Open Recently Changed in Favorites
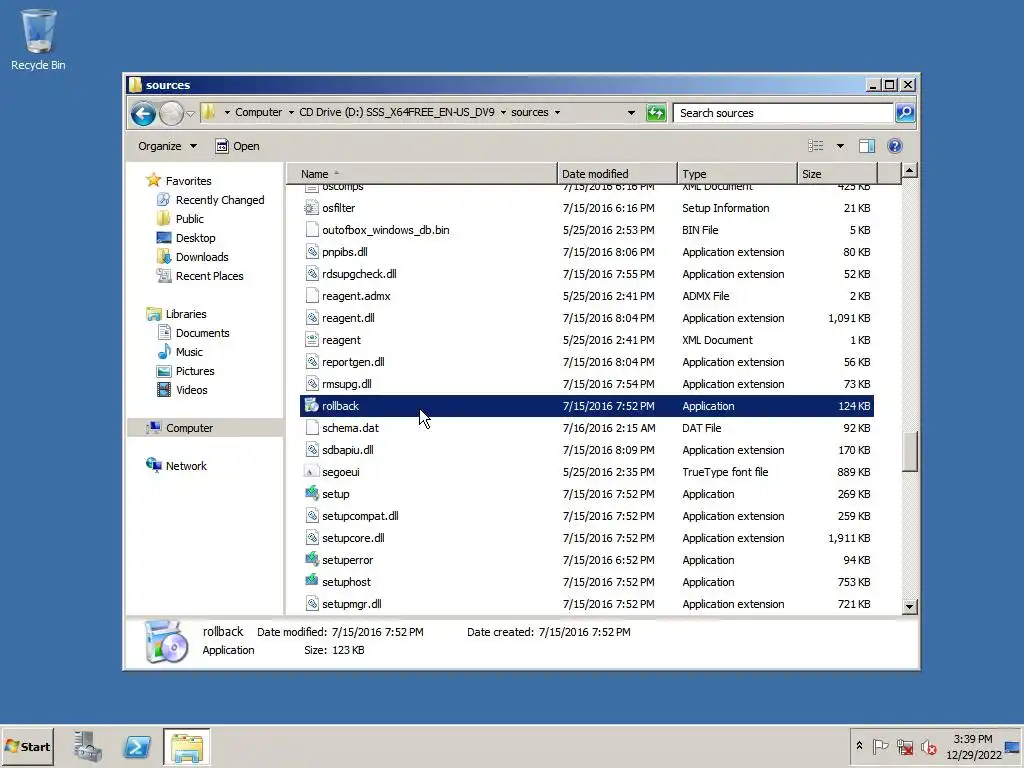Image resolution: width=1024 pixels, height=768 pixels. pyautogui.click(x=219, y=200)
